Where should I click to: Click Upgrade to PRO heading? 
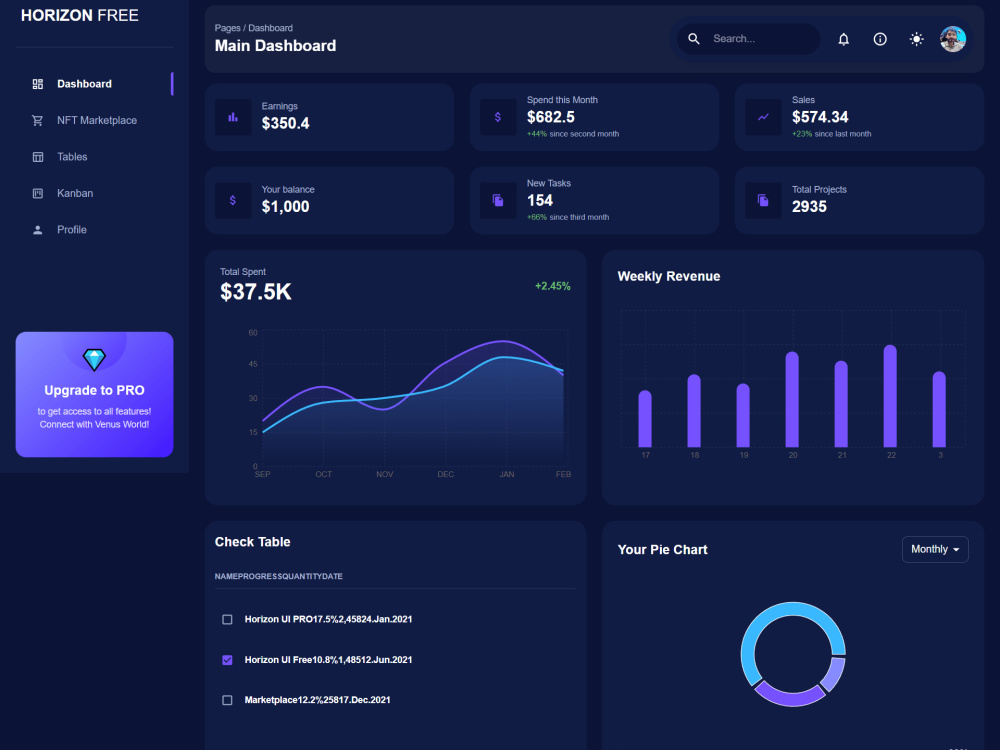[94, 390]
